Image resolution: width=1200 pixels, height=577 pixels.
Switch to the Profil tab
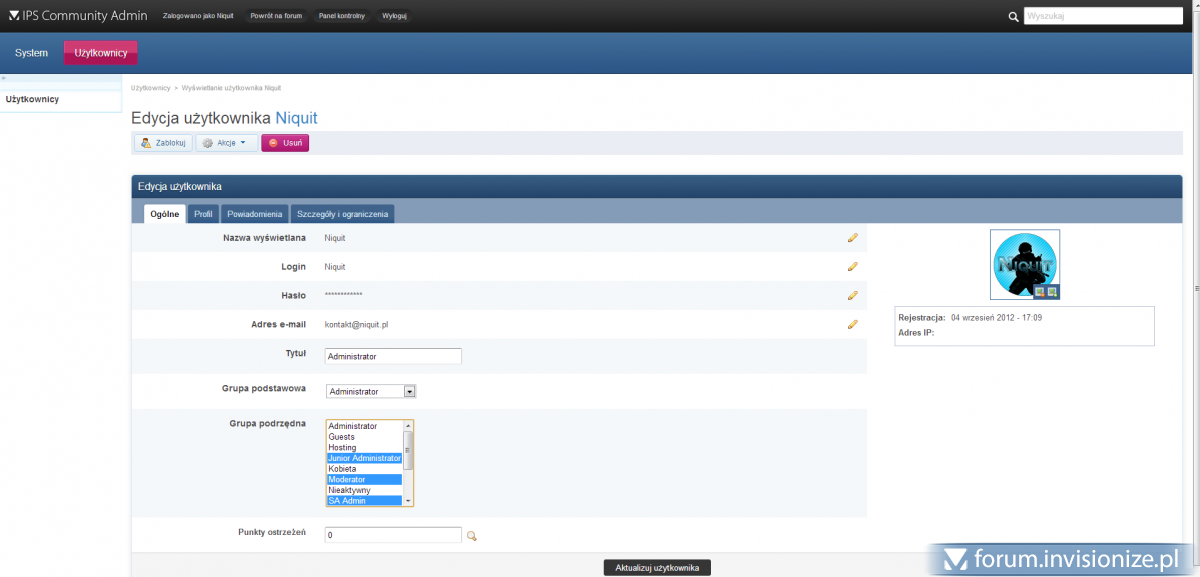[x=203, y=214]
